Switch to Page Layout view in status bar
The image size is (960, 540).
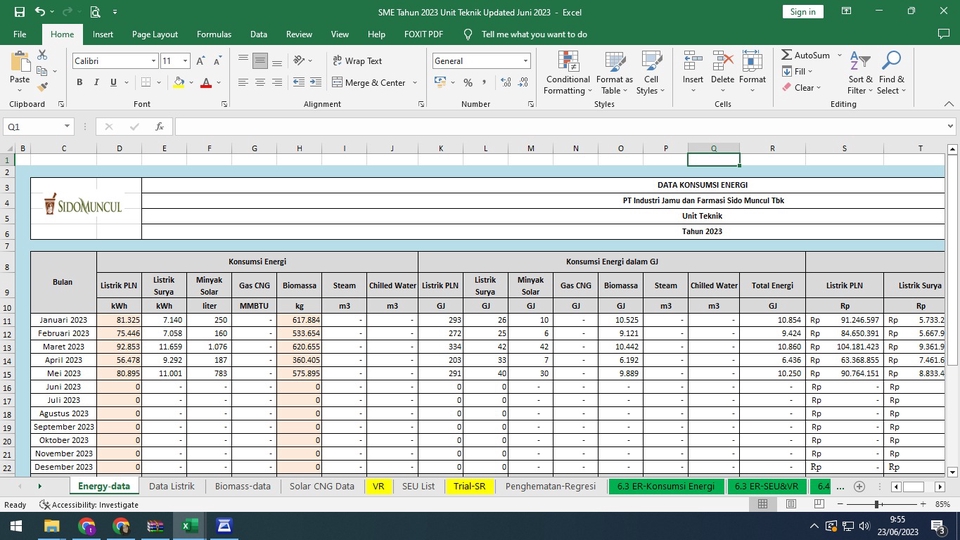pos(791,504)
